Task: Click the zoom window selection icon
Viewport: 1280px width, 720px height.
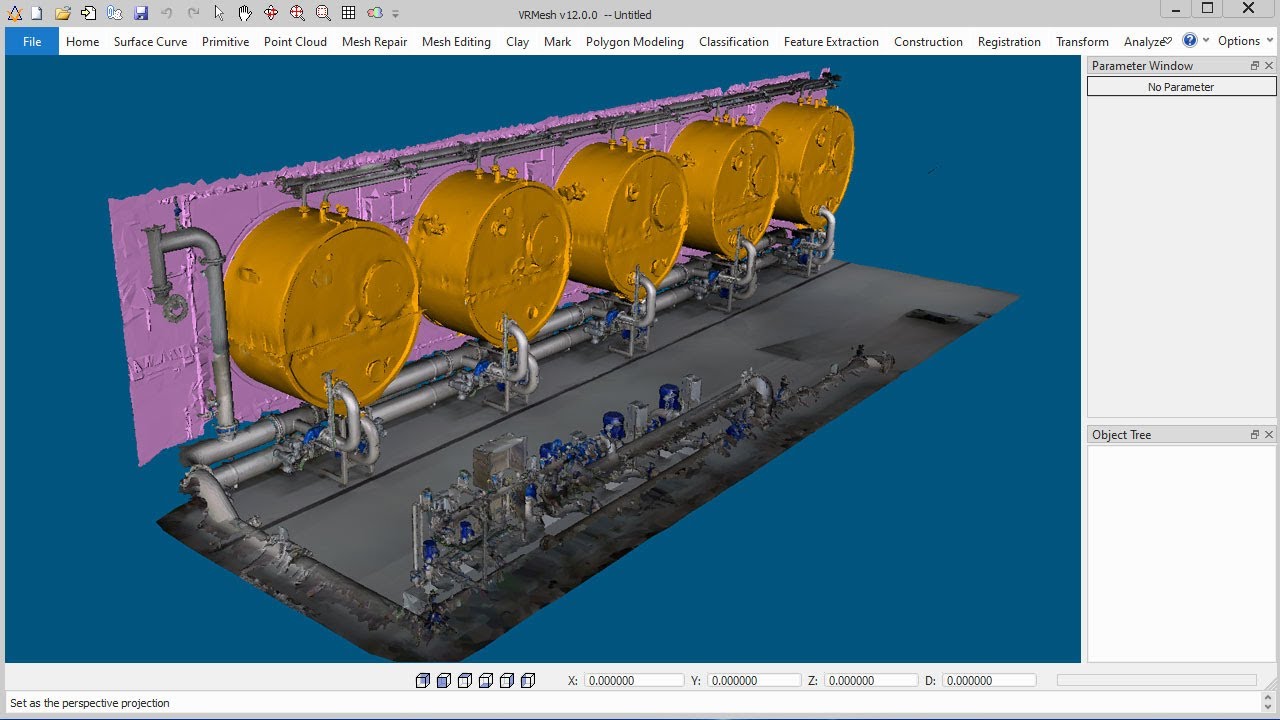Action: (323, 13)
